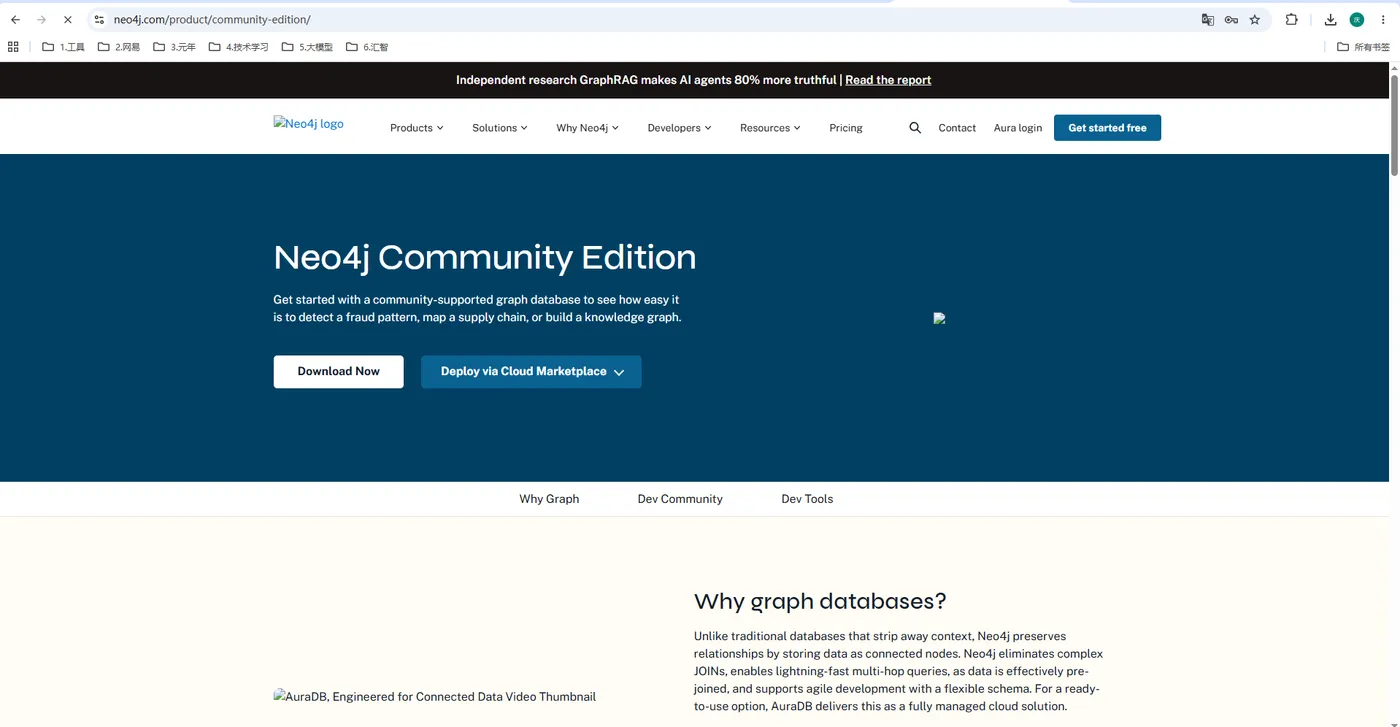Click the Why graph databases? heading
This screenshot has width=1400, height=727.
820,601
